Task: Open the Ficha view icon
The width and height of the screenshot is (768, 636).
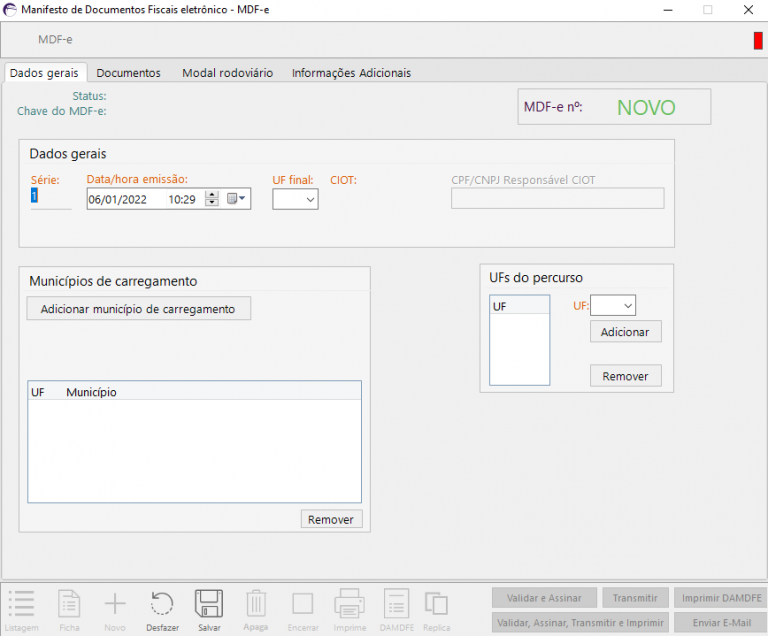Action: pos(69,604)
